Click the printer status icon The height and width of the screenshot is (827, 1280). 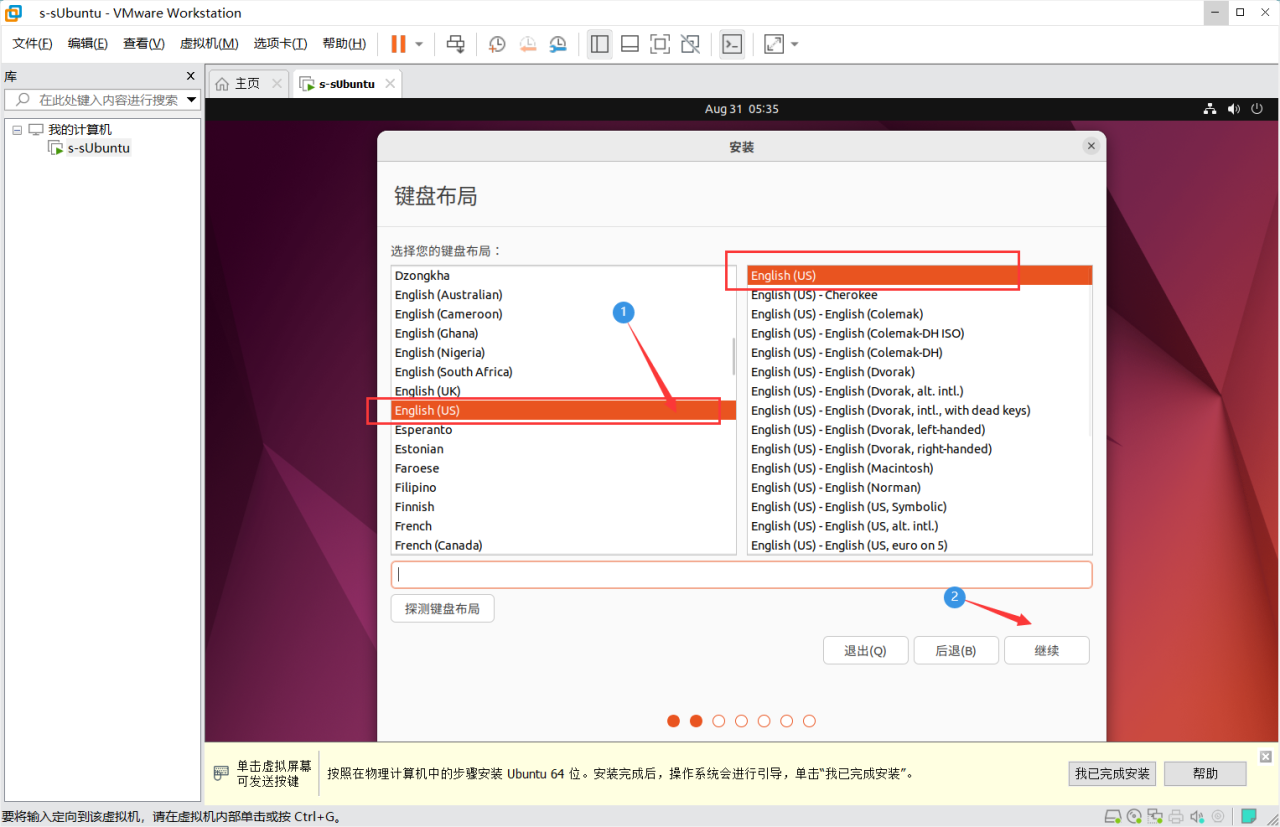pyautogui.click(x=1176, y=816)
